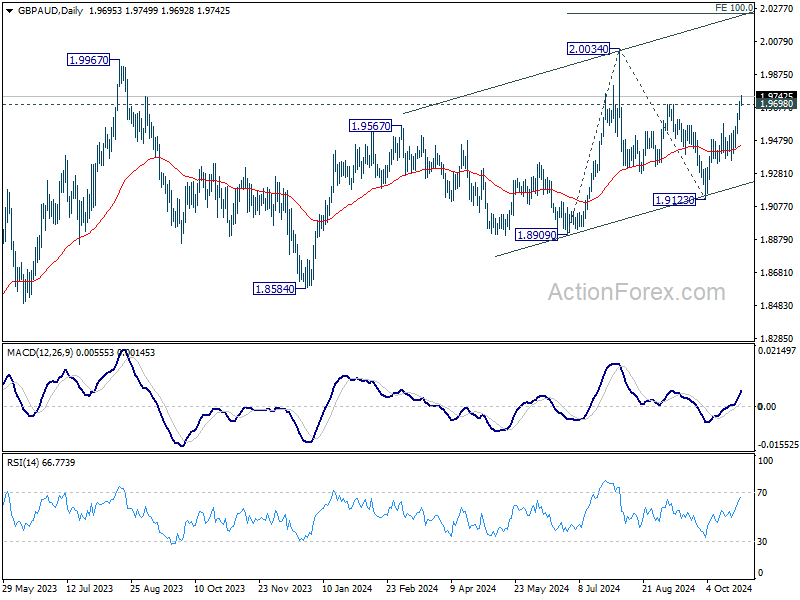Image resolution: width=800 pixels, height=600 pixels.
Task: Select the 1.91230 price label
Action: click(x=674, y=200)
